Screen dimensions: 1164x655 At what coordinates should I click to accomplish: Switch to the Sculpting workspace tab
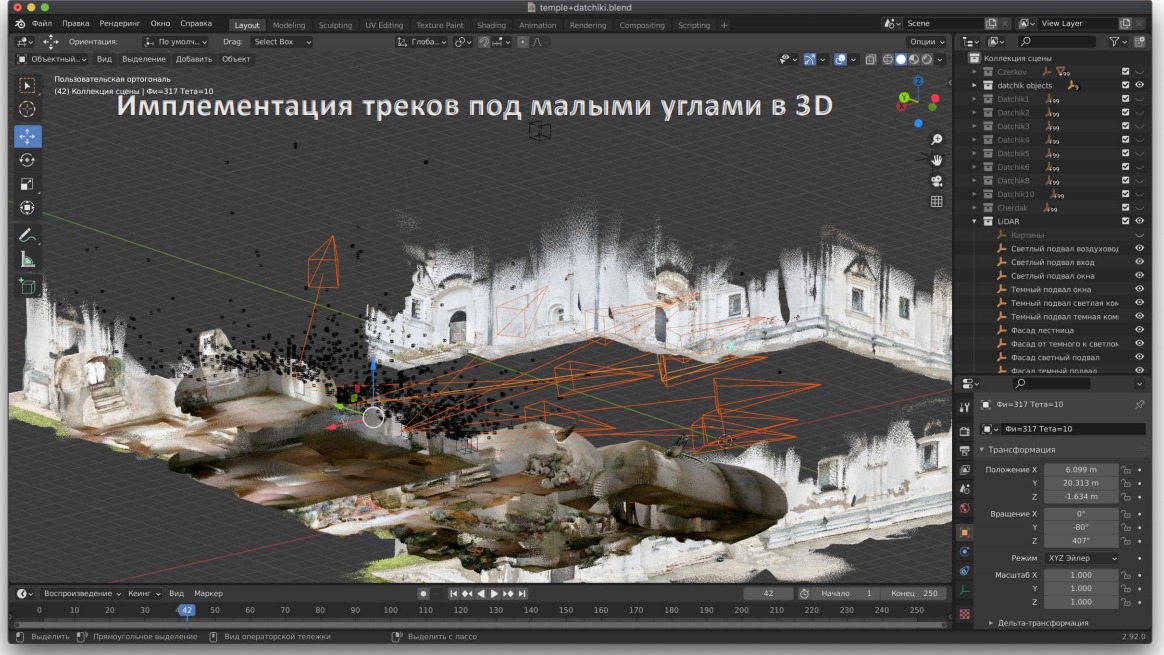point(335,25)
